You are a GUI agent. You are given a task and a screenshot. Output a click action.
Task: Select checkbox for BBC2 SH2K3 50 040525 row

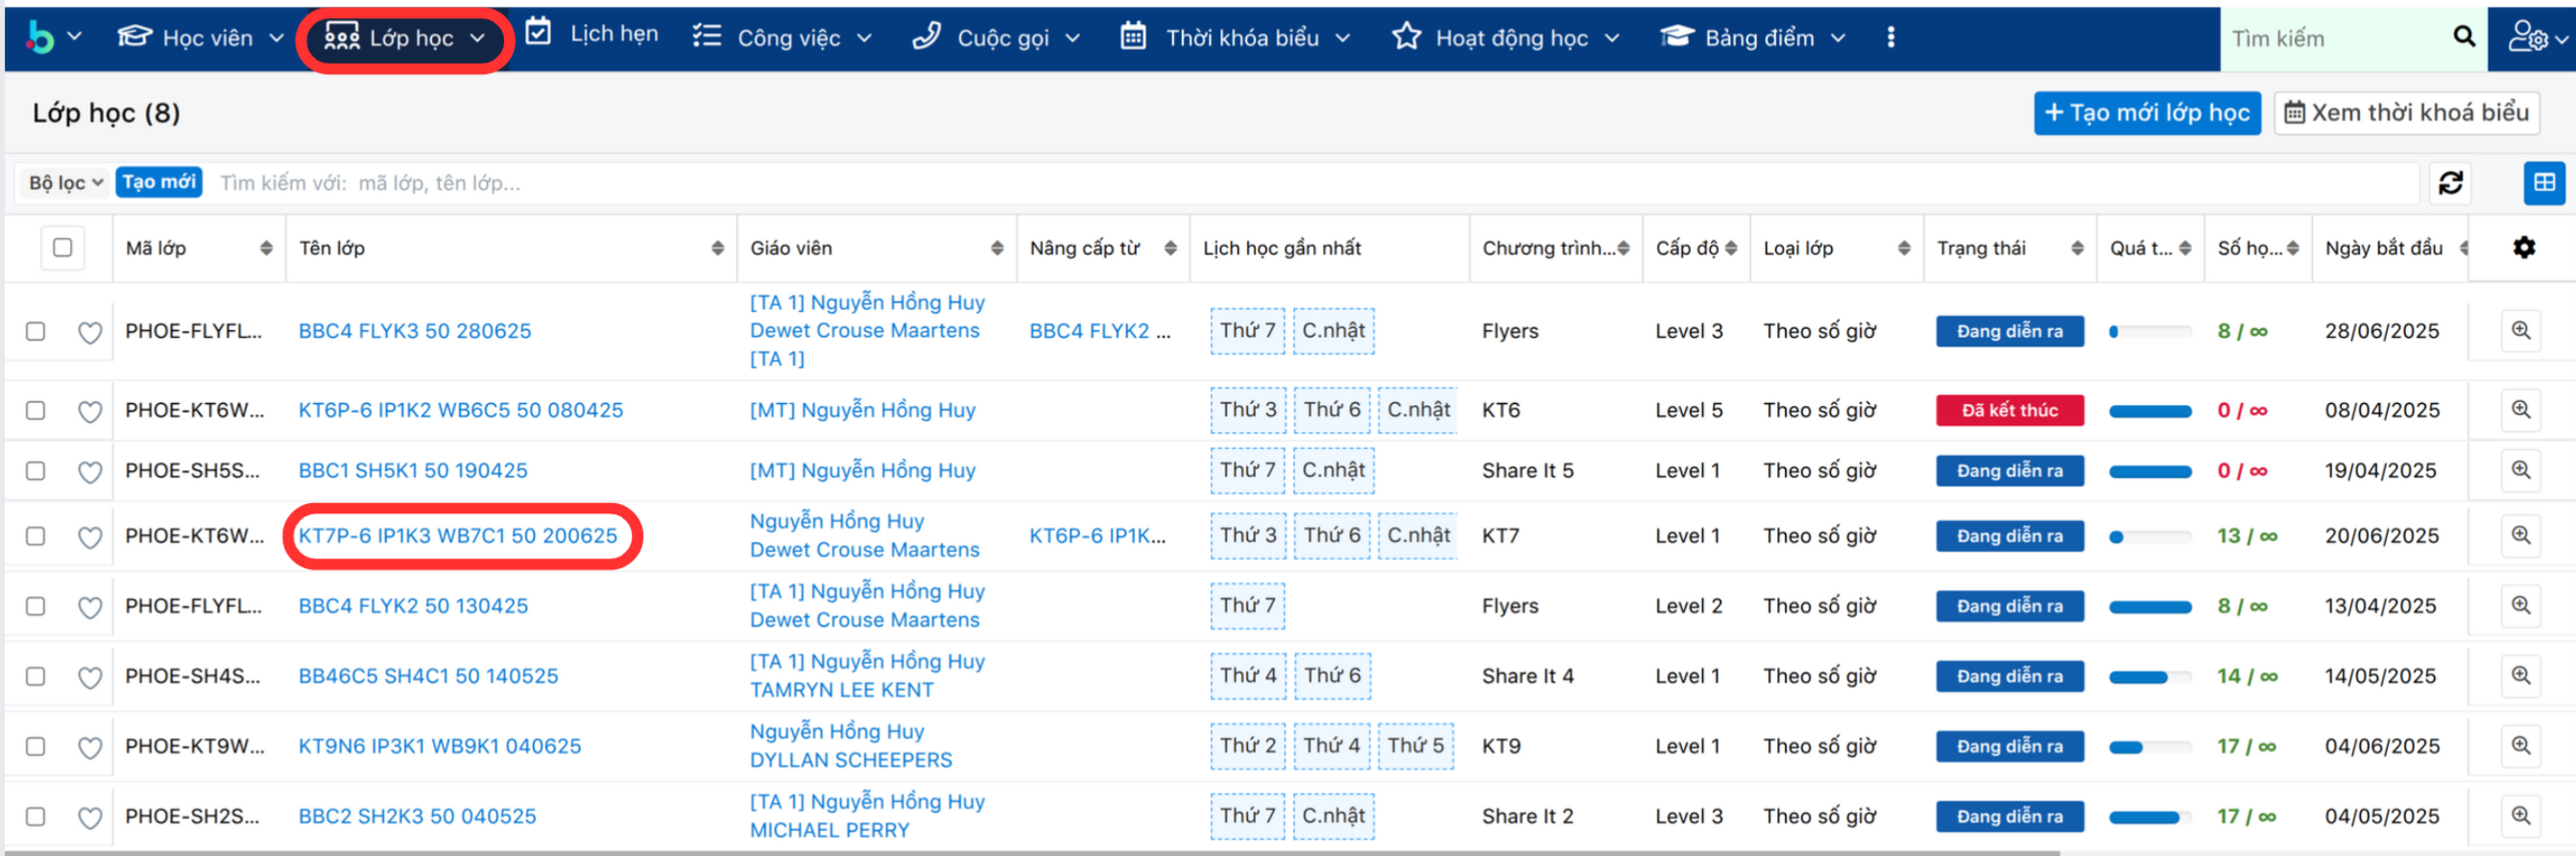36,817
